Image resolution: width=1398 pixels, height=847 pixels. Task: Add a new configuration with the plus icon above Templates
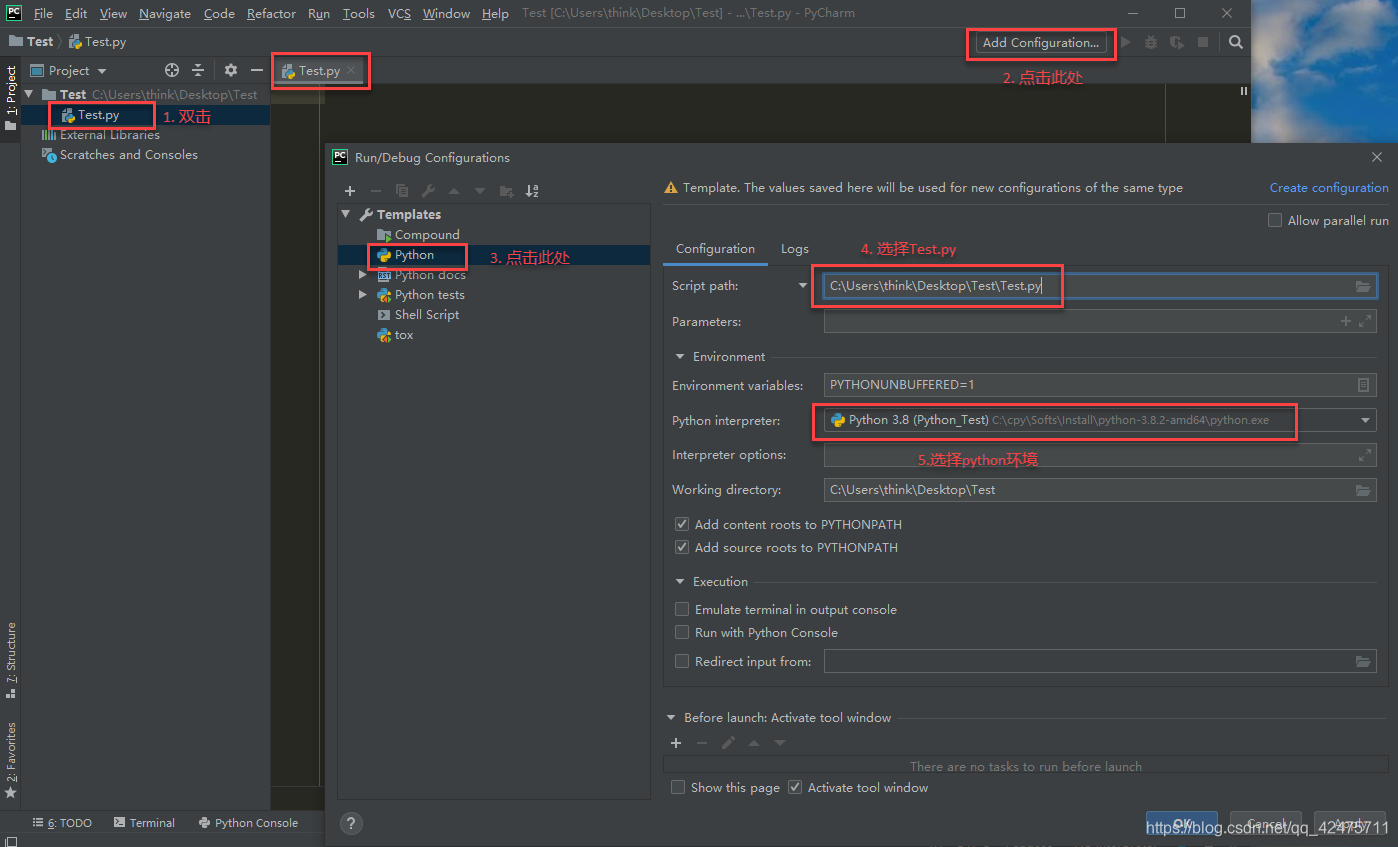click(x=350, y=191)
